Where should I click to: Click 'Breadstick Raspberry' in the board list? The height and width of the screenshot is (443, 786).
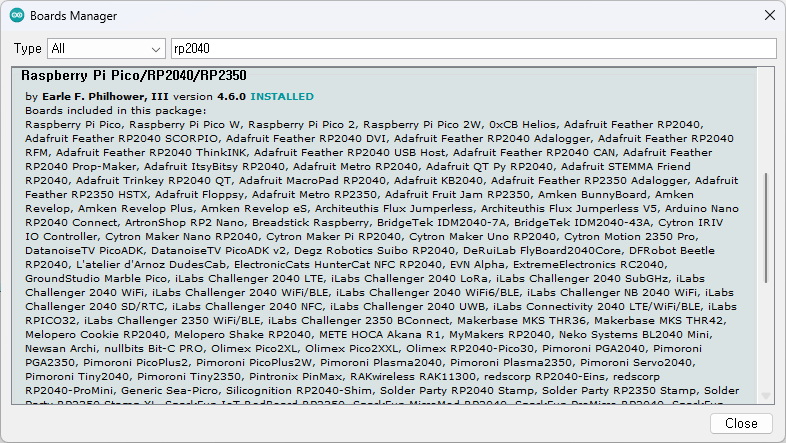point(311,223)
